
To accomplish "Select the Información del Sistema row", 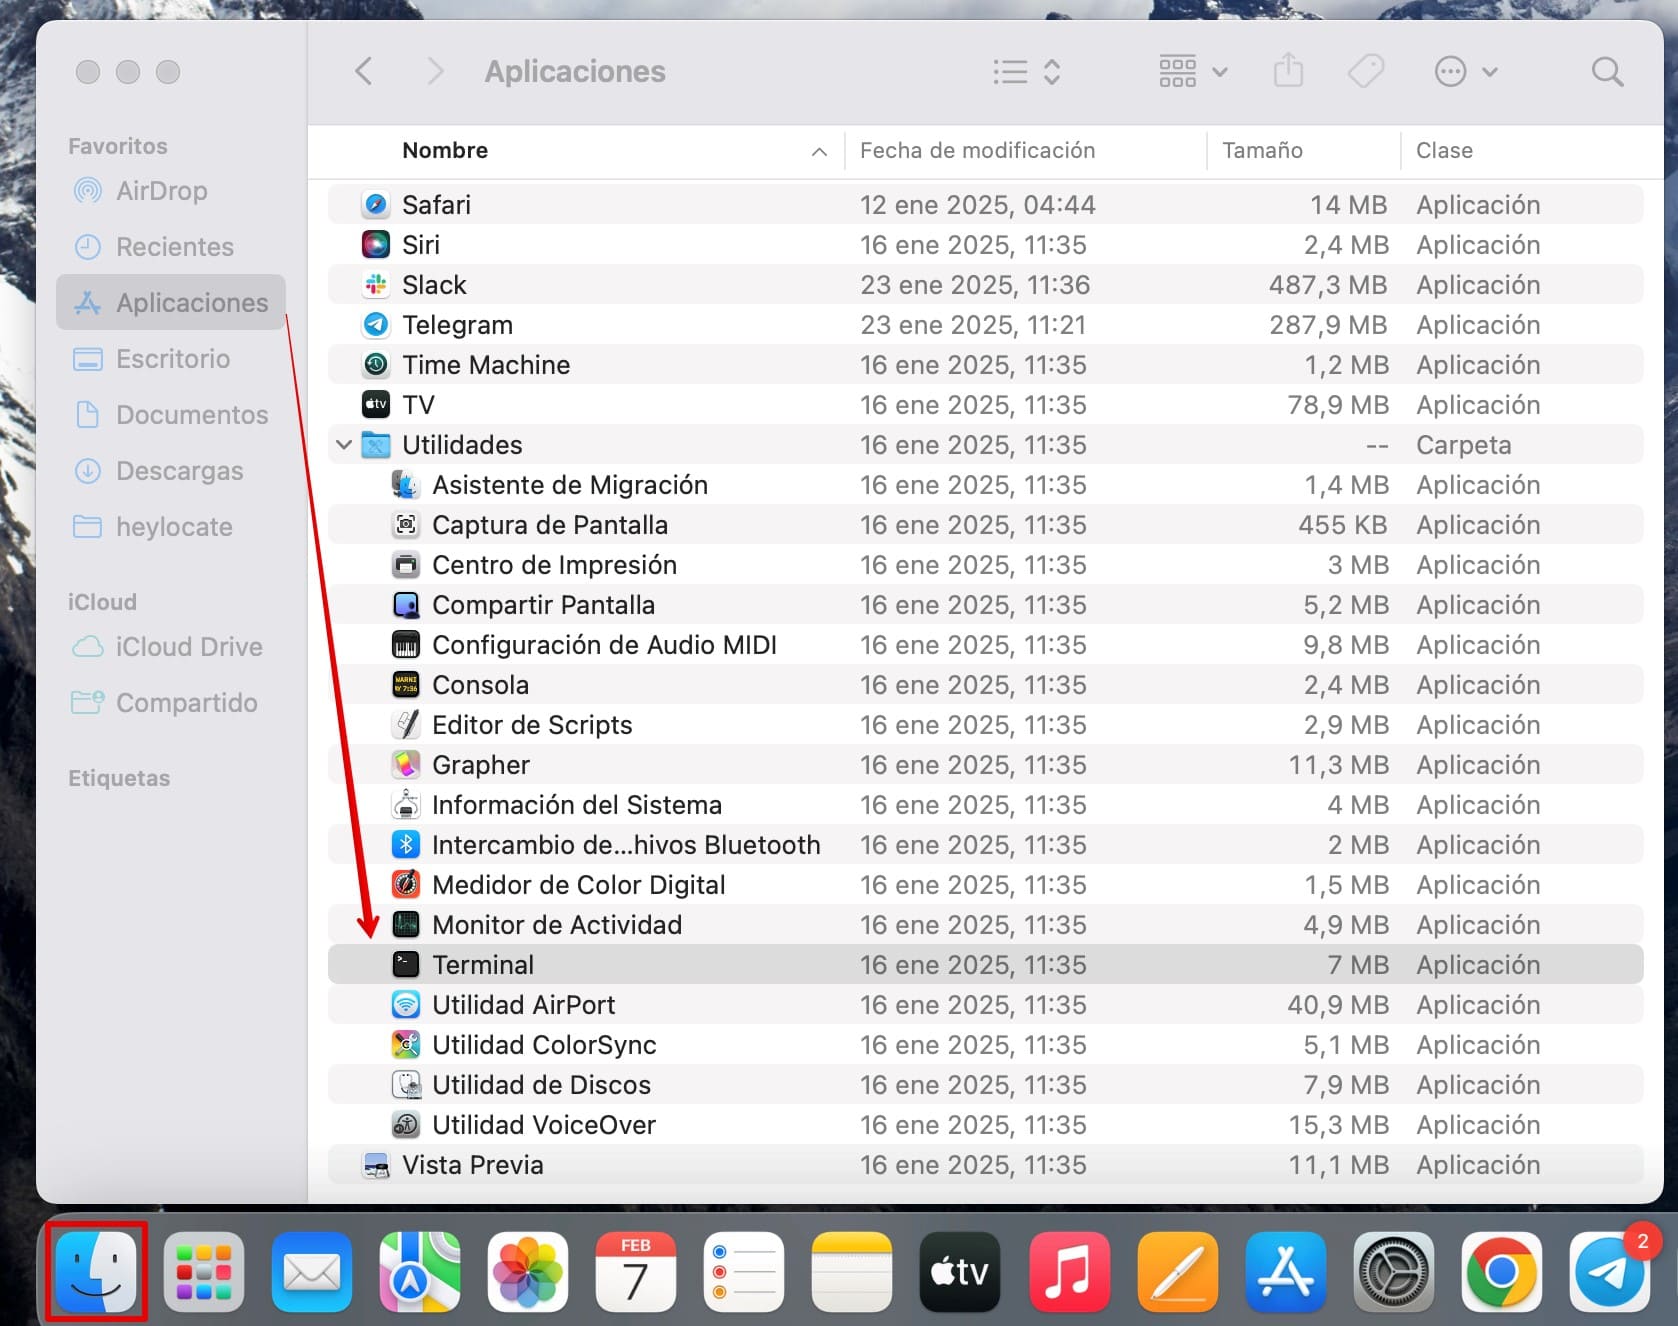I will click(985, 805).
